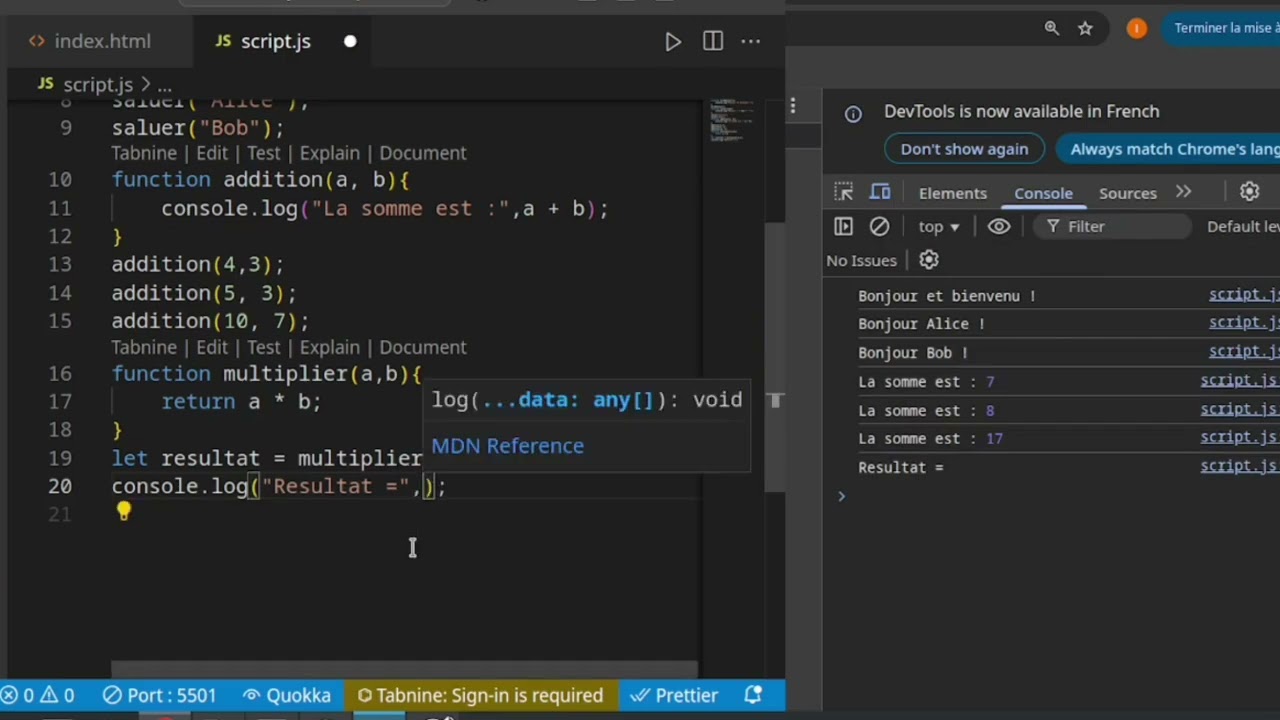Viewport: 1280px width, 720px height.
Task: Click Tabnine Edit above function addition
Action: click(x=212, y=153)
